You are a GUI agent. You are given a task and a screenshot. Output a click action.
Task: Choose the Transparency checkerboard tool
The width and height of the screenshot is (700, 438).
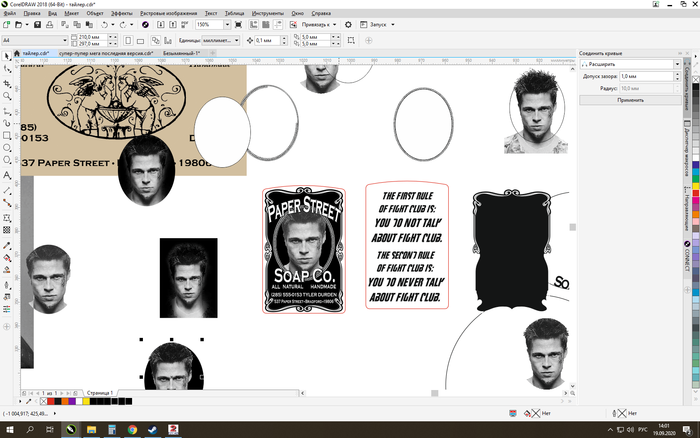pyautogui.click(x=7, y=230)
